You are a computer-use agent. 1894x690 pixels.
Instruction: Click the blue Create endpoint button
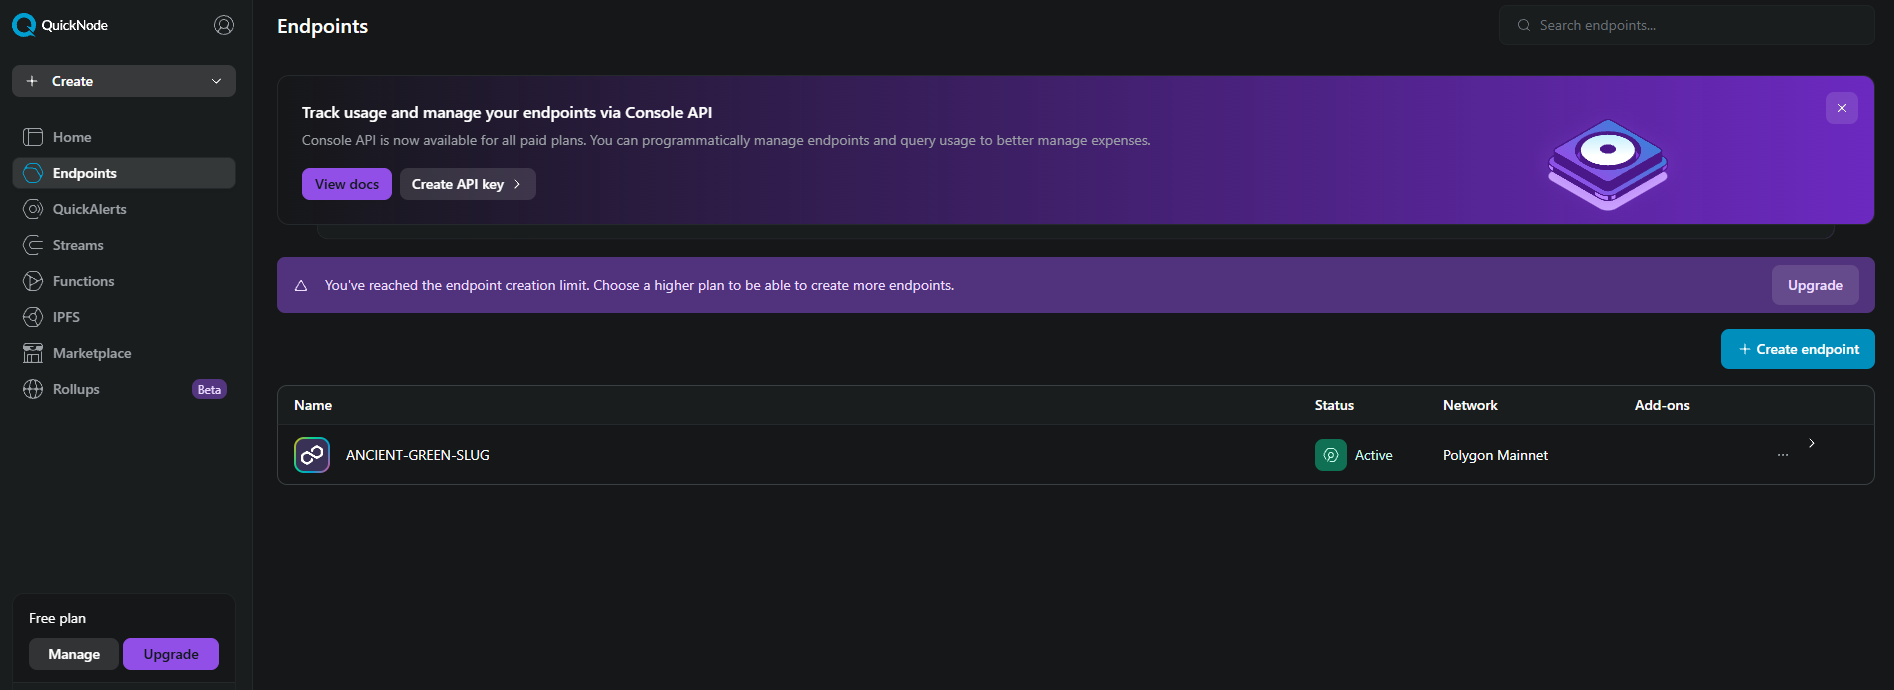coord(1797,349)
